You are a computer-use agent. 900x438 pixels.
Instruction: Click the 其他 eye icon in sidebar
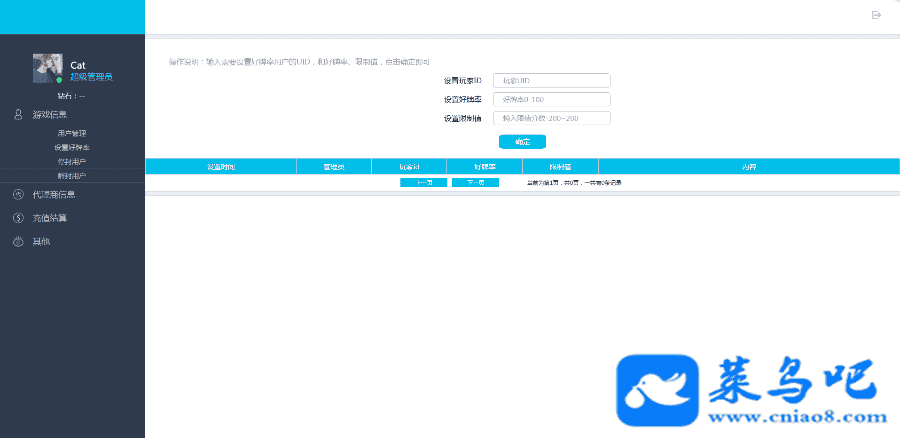coord(18,242)
